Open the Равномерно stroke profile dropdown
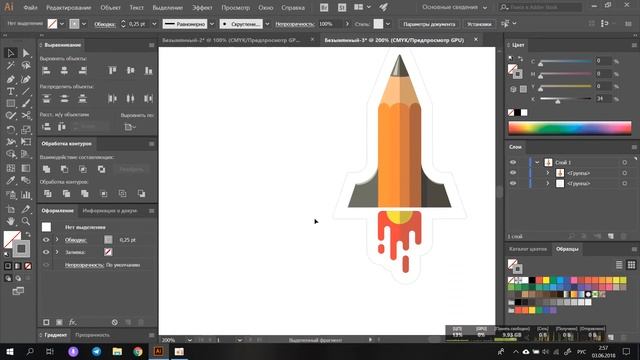The image size is (640, 360). click(211, 24)
